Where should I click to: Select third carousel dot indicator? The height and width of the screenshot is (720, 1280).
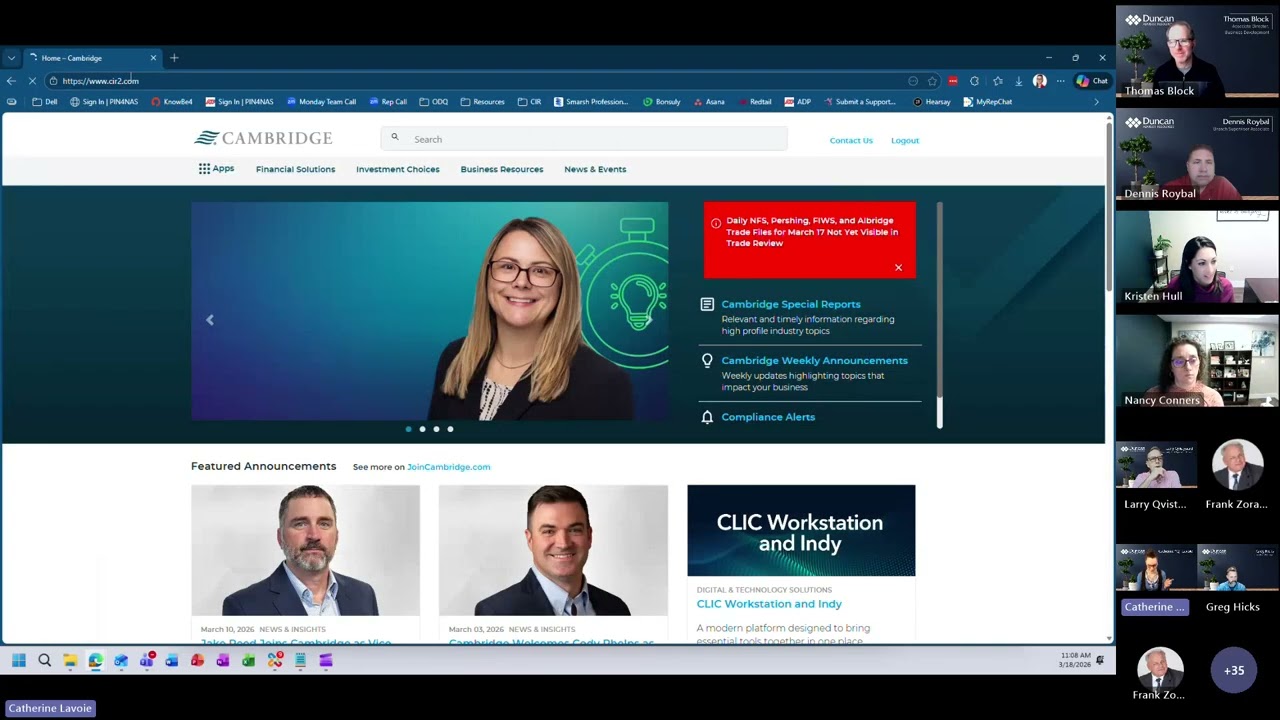tap(436, 429)
